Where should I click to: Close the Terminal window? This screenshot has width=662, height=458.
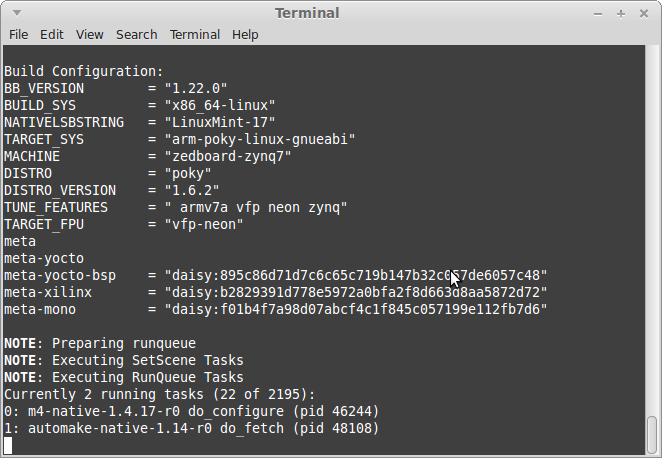[644, 14]
